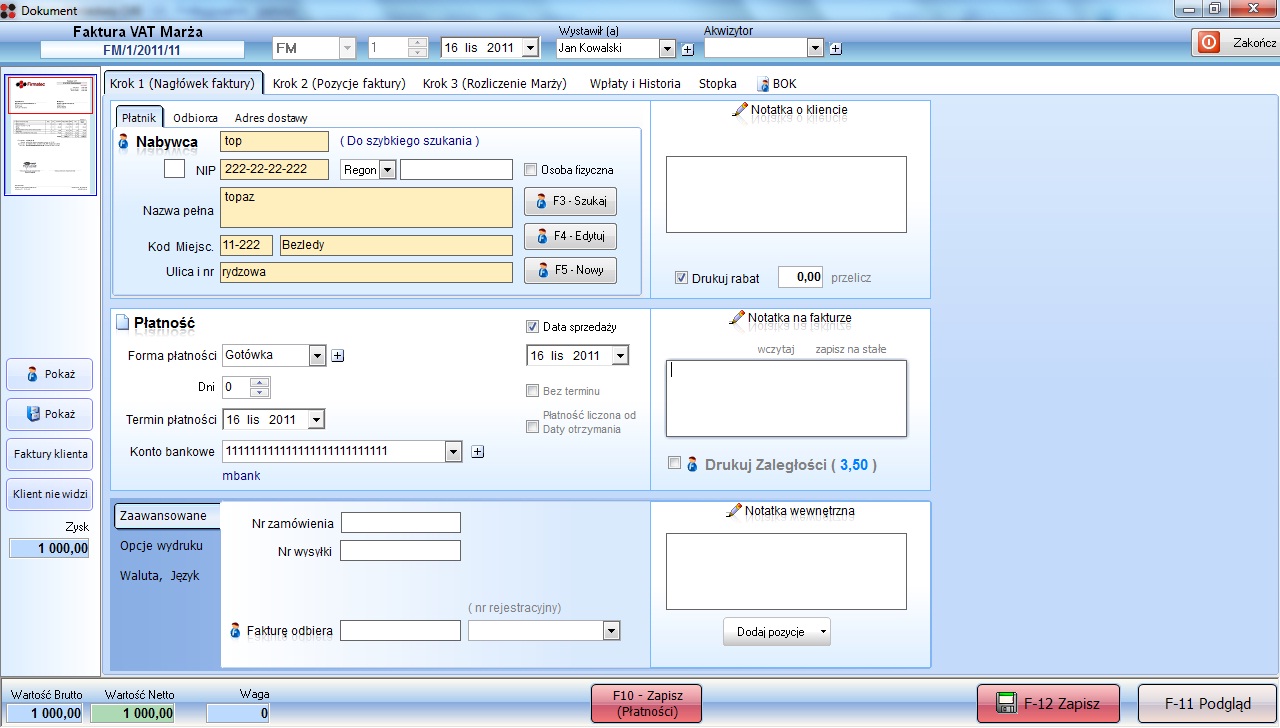Image resolution: width=1280 pixels, height=728 pixels.
Task: Open the FM document type dropdown
Action: coord(348,48)
